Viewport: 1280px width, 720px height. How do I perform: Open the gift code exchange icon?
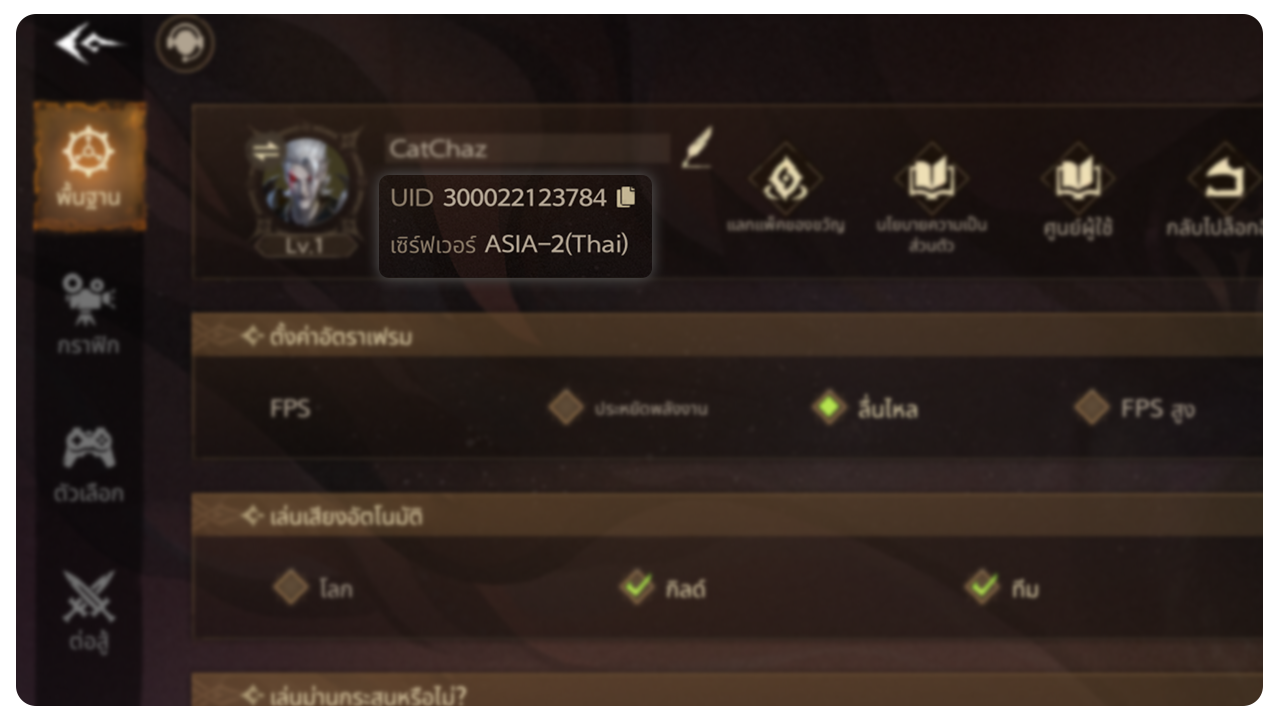pos(786,181)
